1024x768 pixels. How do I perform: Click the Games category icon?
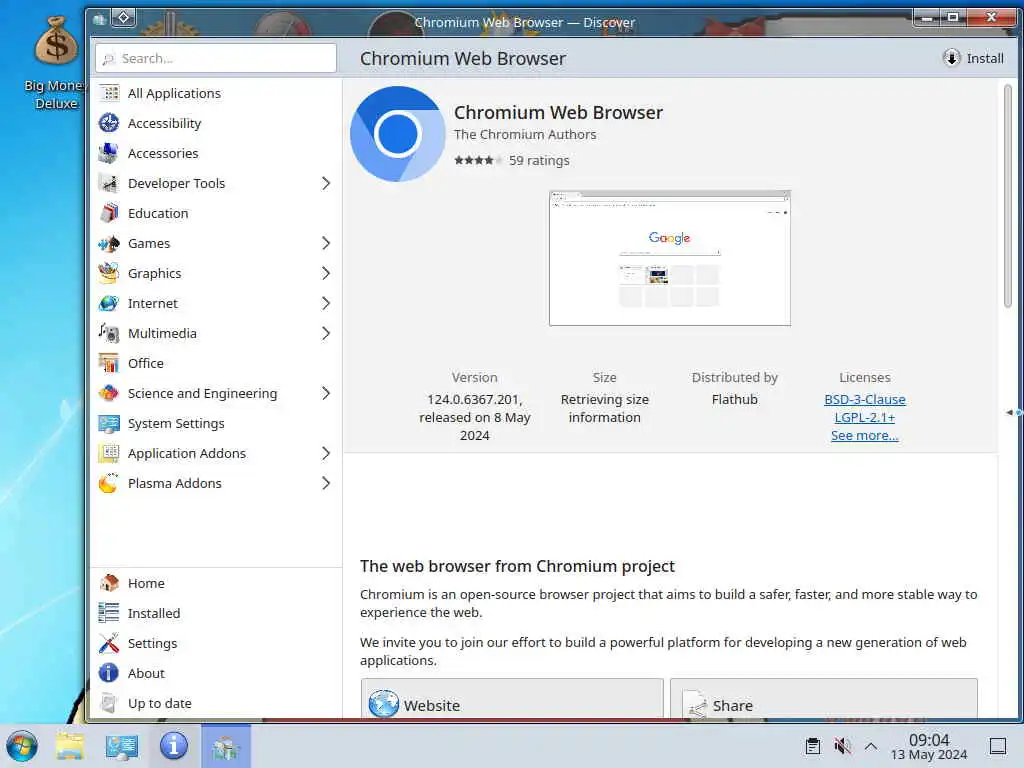109,244
